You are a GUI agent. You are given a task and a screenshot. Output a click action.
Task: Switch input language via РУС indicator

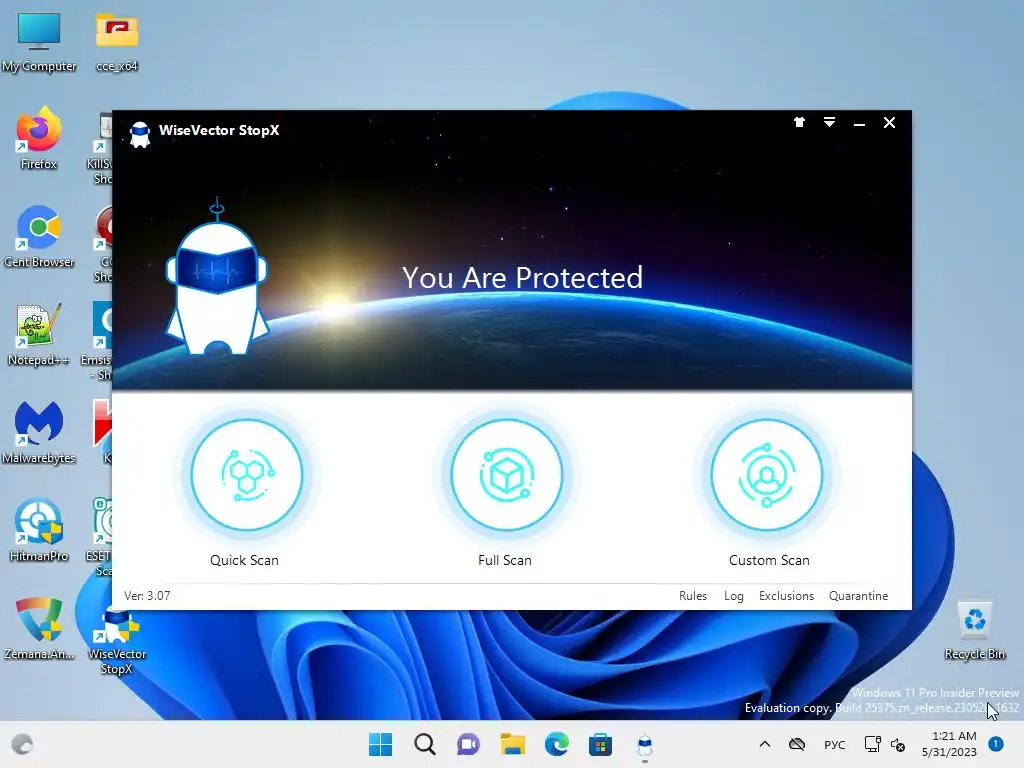834,744
